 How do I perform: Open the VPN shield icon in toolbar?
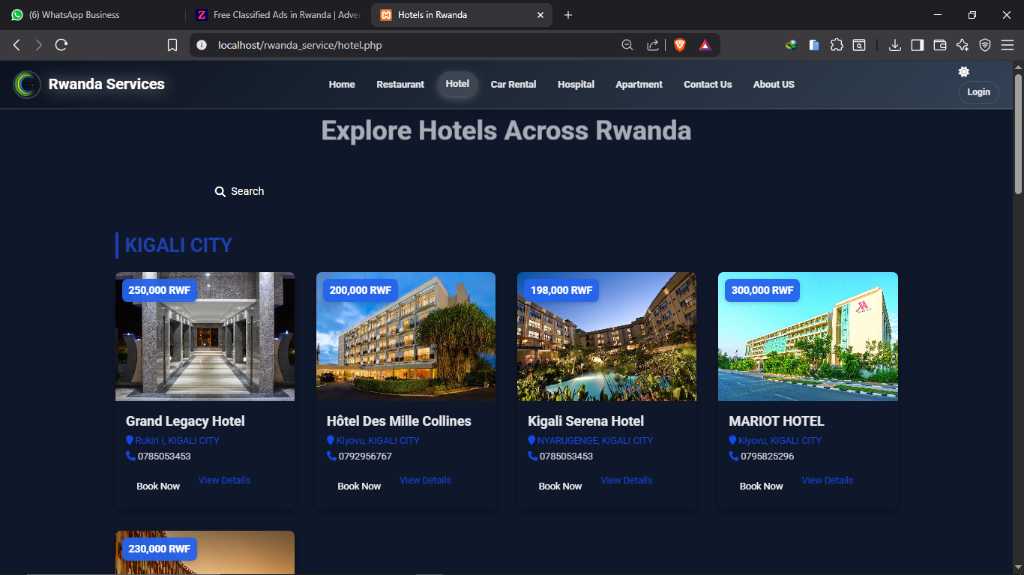tap(985, 45)
